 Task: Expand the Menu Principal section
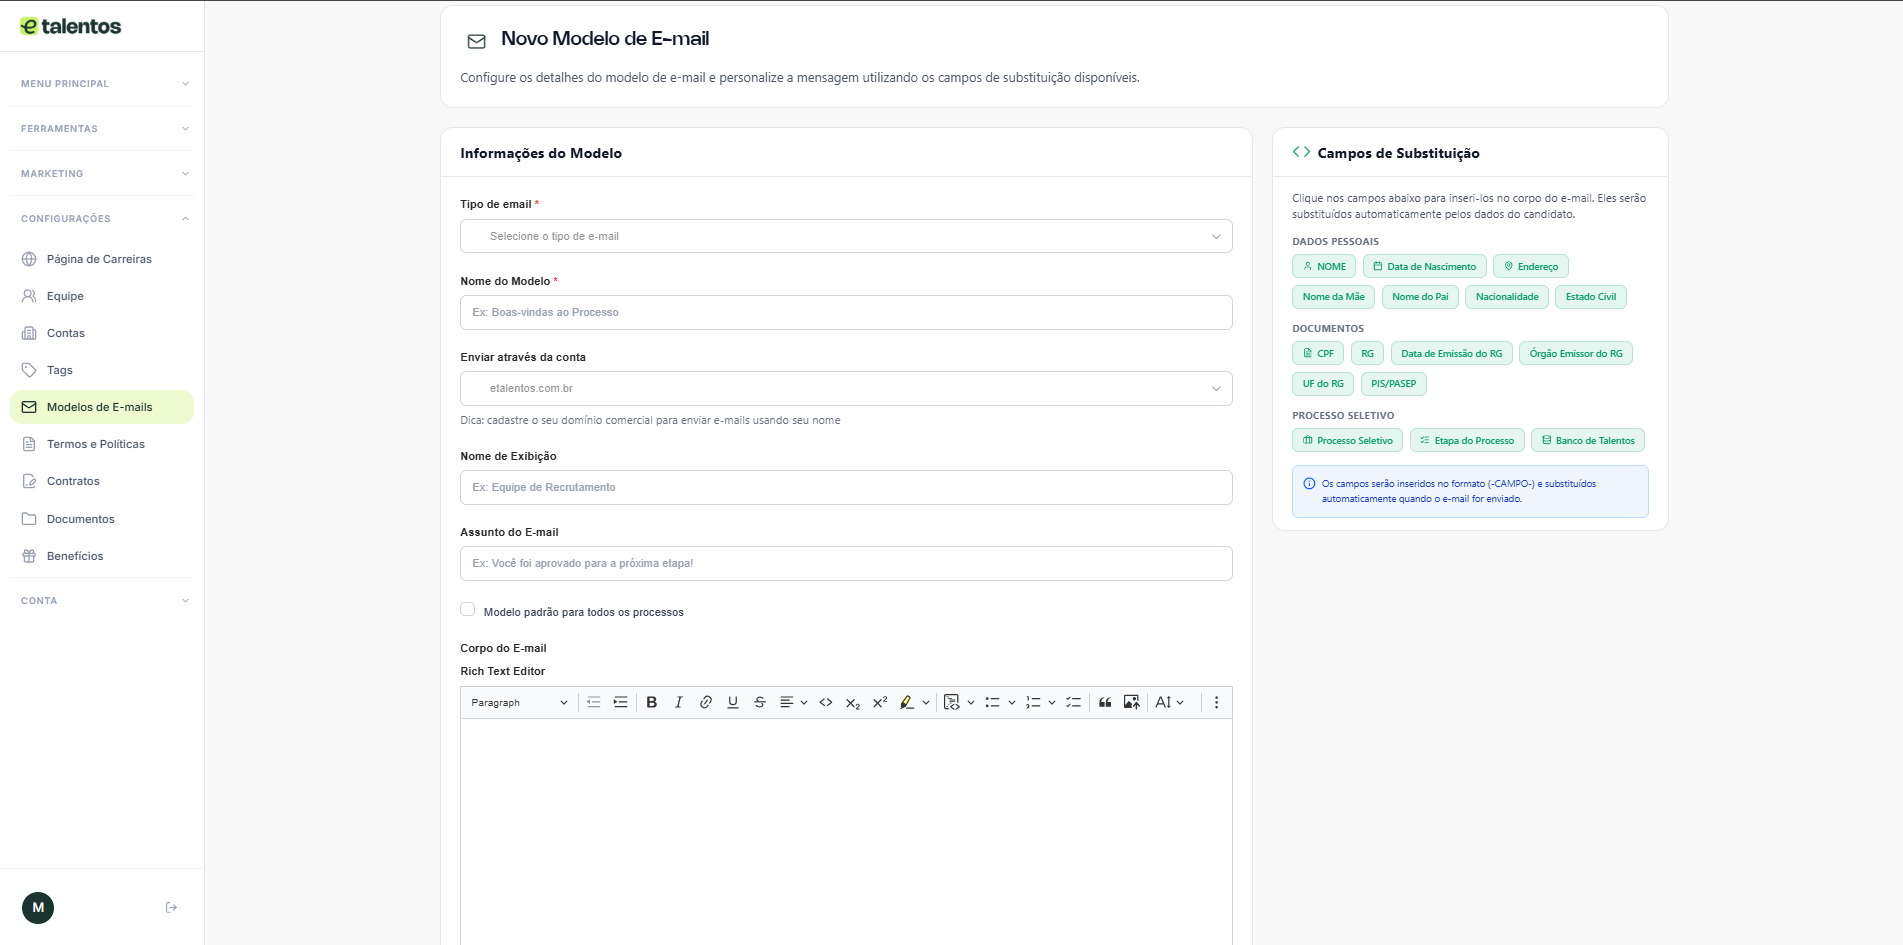pyautogui.click(x=102, y=84)
